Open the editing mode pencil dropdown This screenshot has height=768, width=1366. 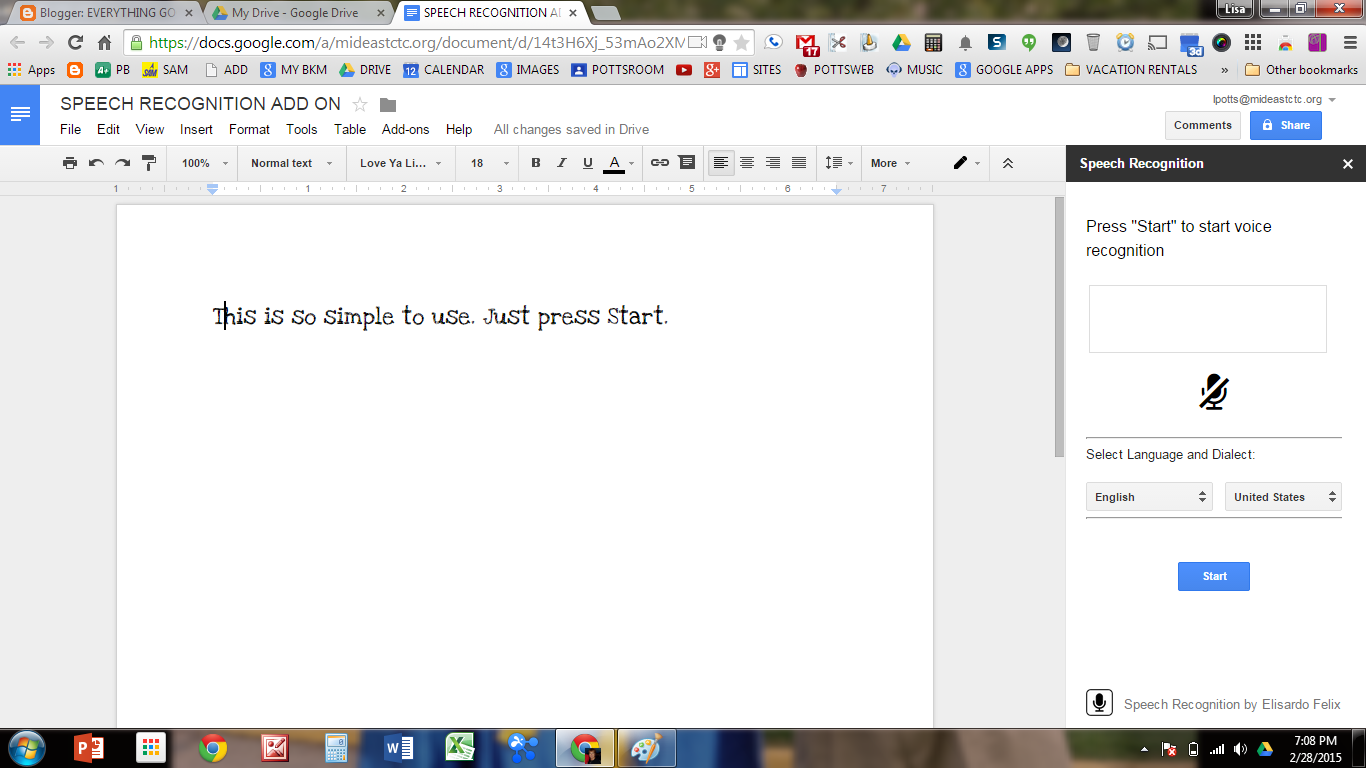pyautogui.click(x=967, y=163)
